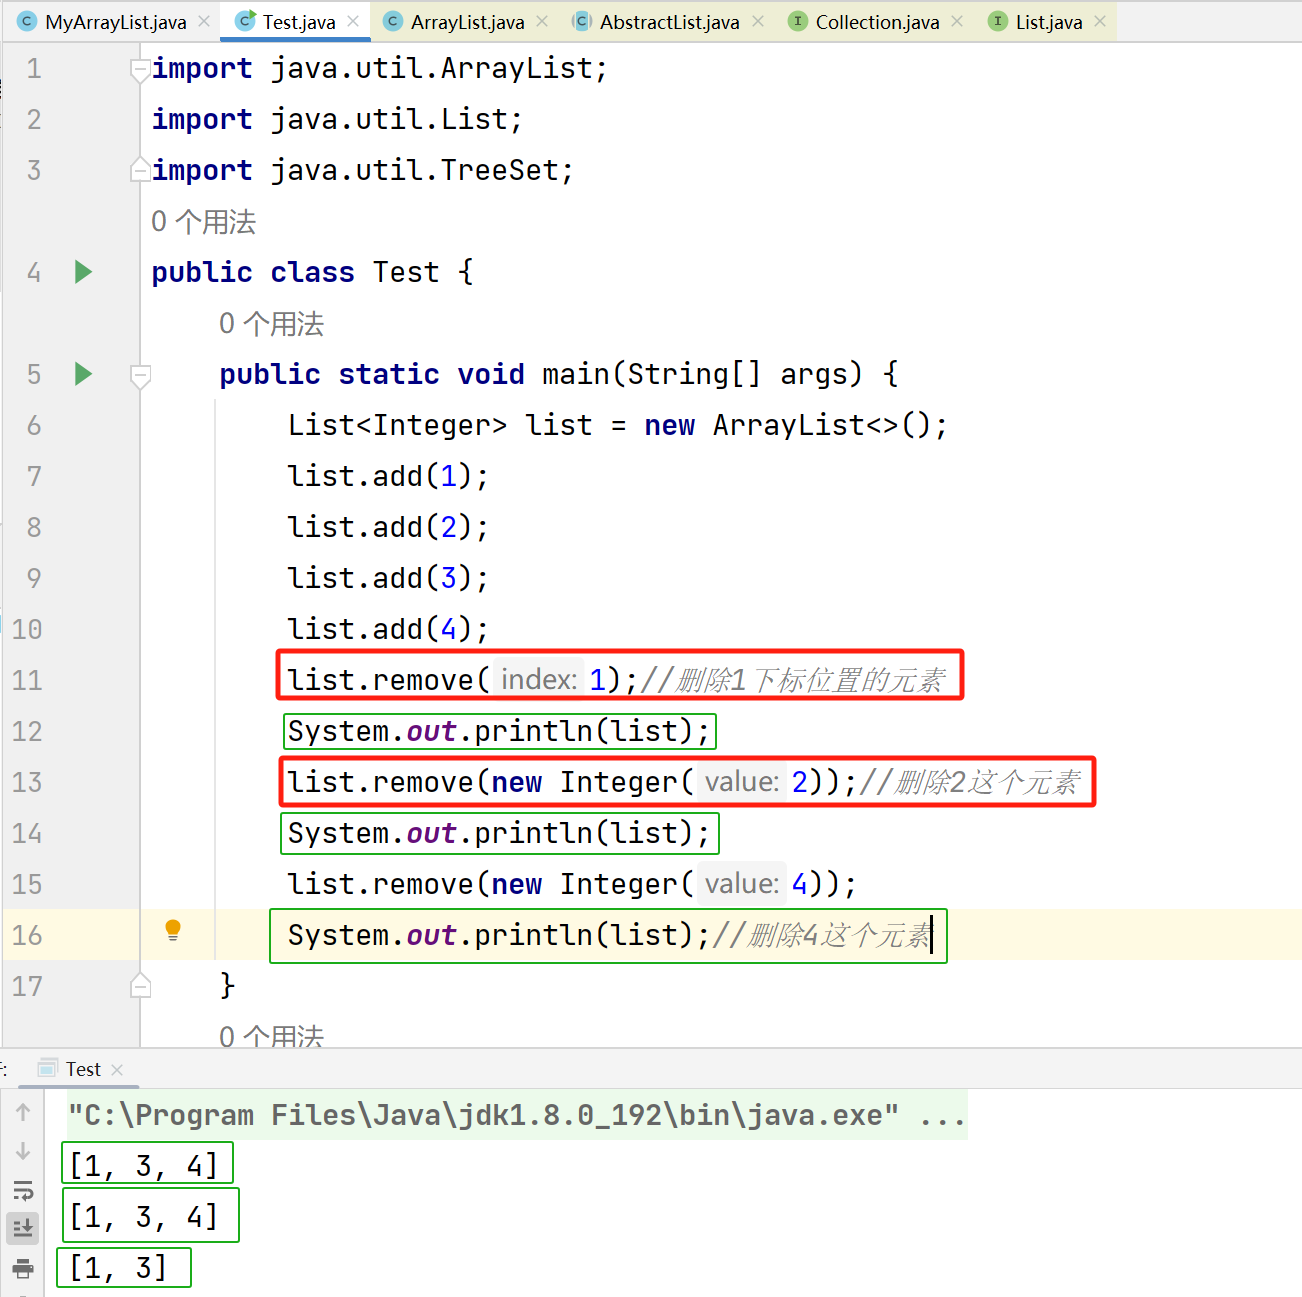Viewport: 1302px width, 1297px height.
Task: Click first '[1, 3, 4]' console output
Action: click(145, 1165)
